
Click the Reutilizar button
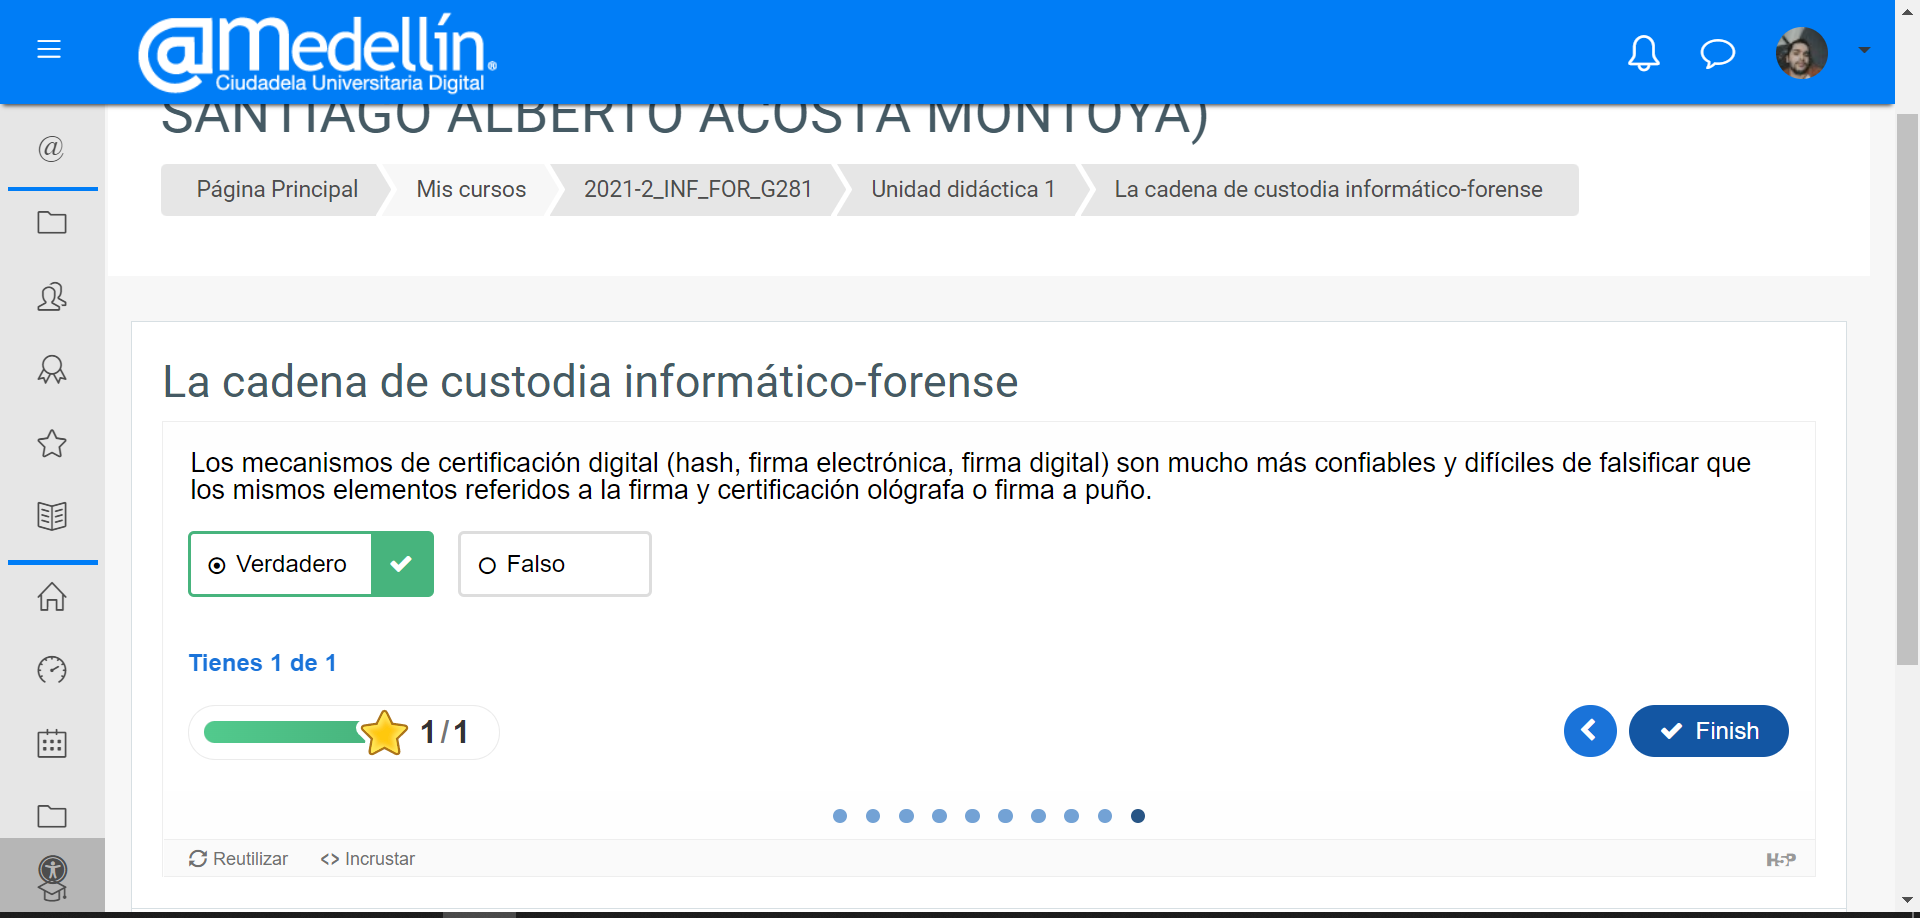click(x=238, y=859)
